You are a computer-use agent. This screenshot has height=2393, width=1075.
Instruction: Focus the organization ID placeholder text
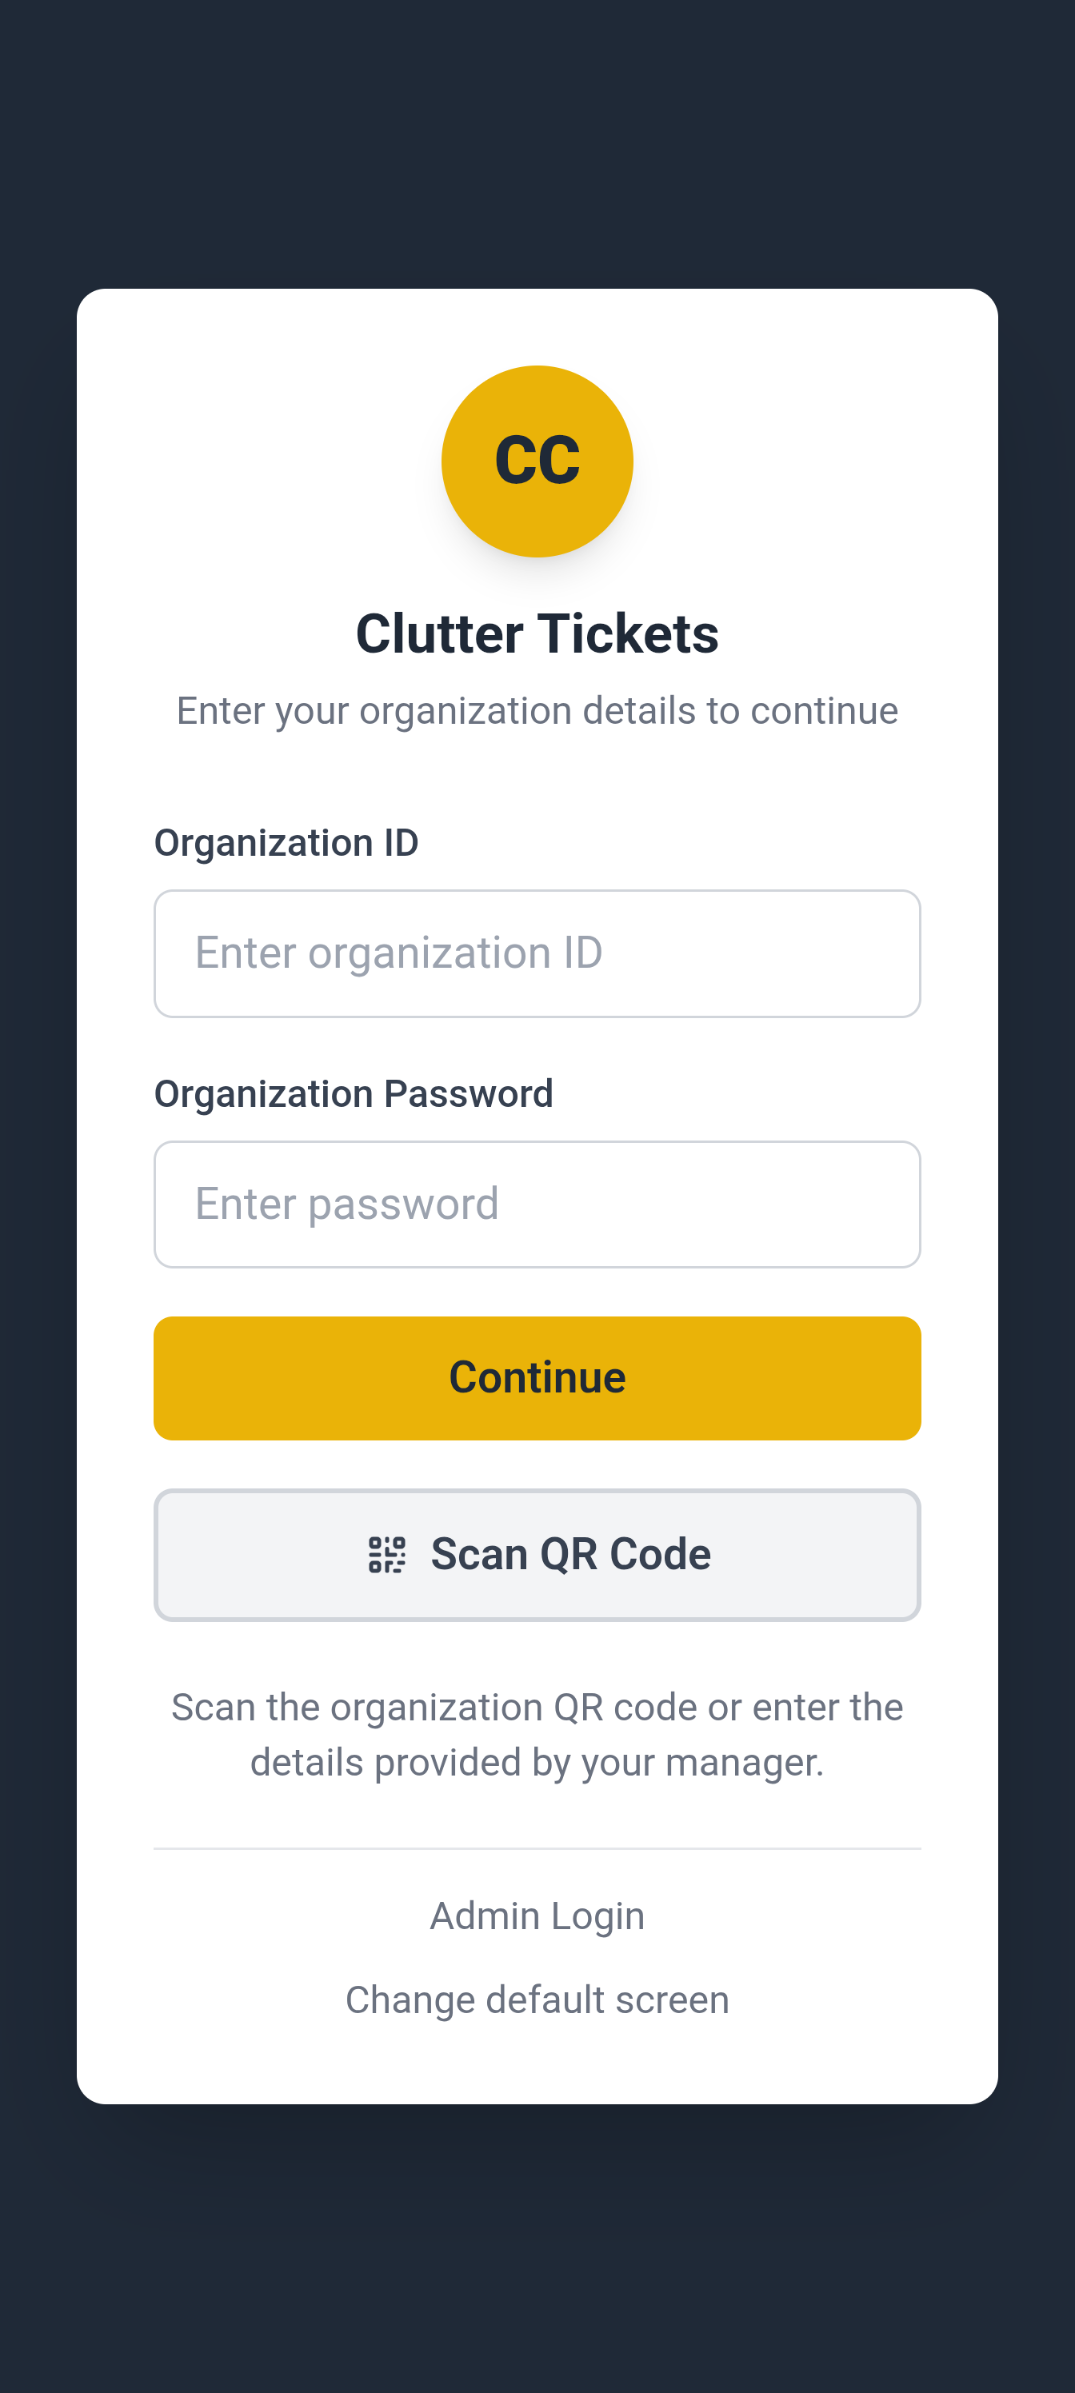point(399,953)
